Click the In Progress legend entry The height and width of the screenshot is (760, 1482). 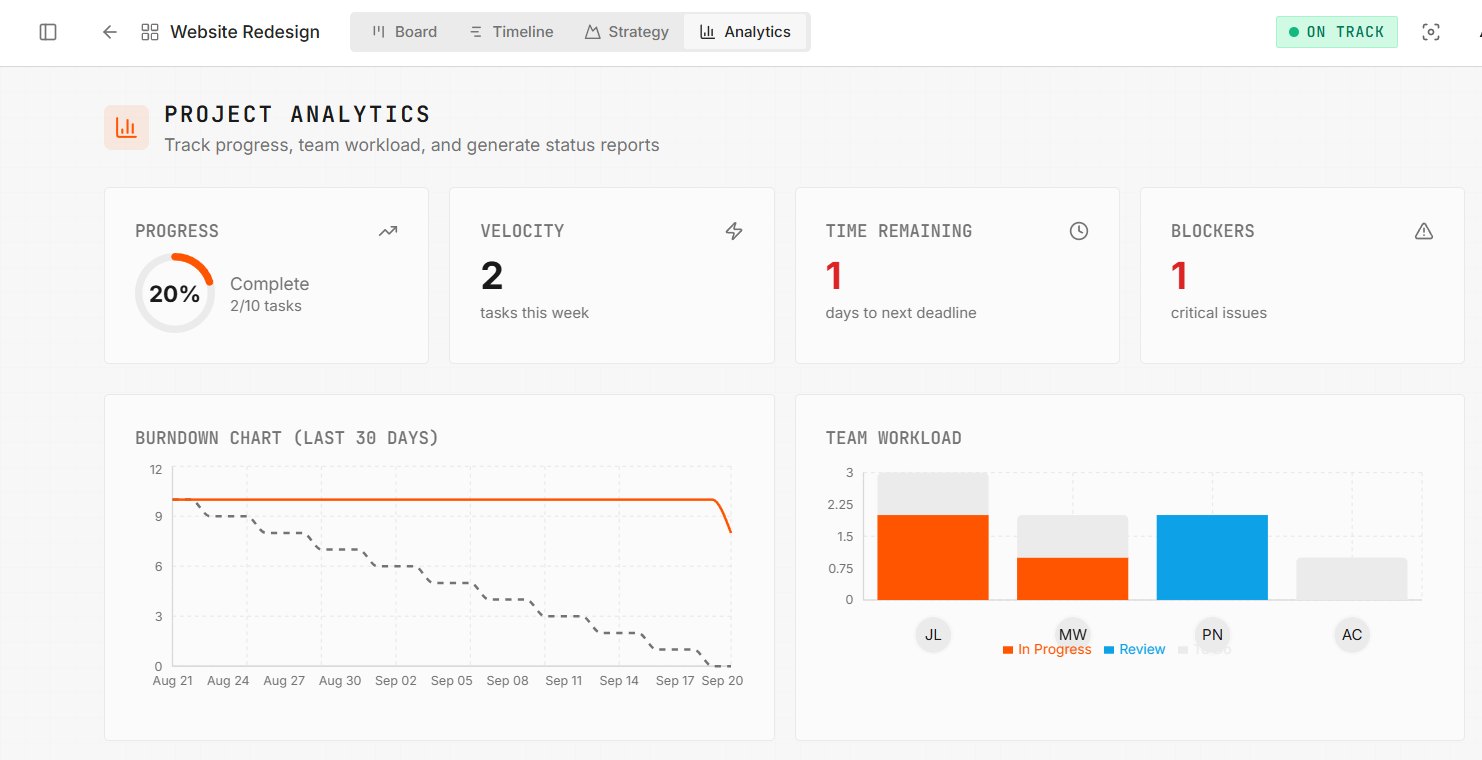click(x=1047, y=650)
